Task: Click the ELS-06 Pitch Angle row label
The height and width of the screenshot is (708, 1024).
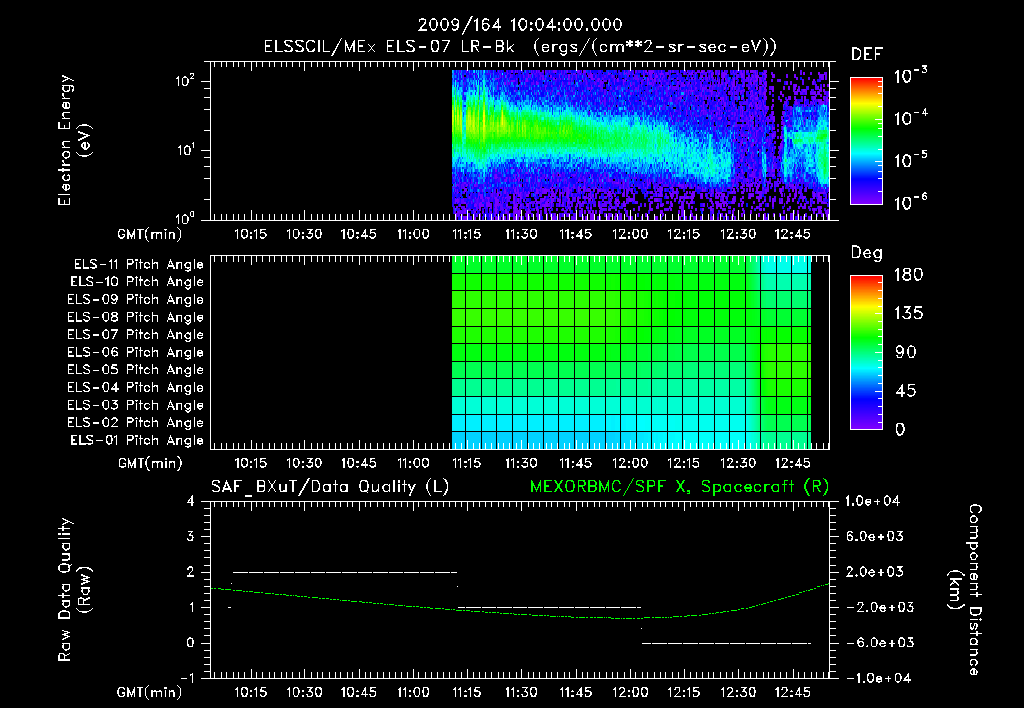Action: 136,353
